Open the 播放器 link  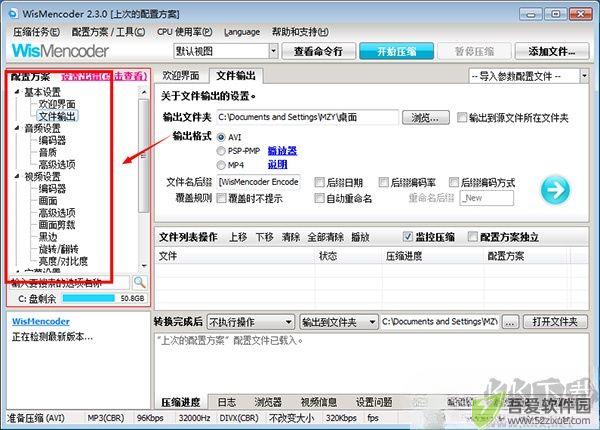point(282,151)
